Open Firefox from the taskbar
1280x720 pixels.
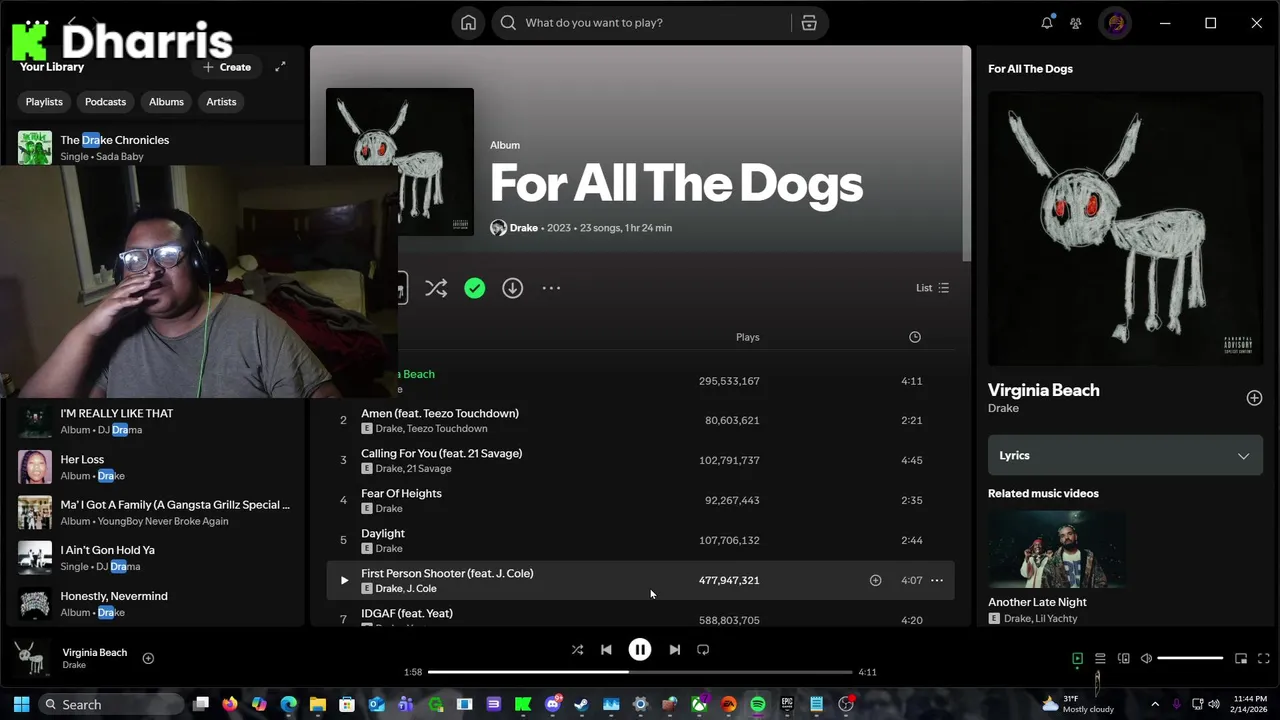pyautogui.click(x=230, y=704)
